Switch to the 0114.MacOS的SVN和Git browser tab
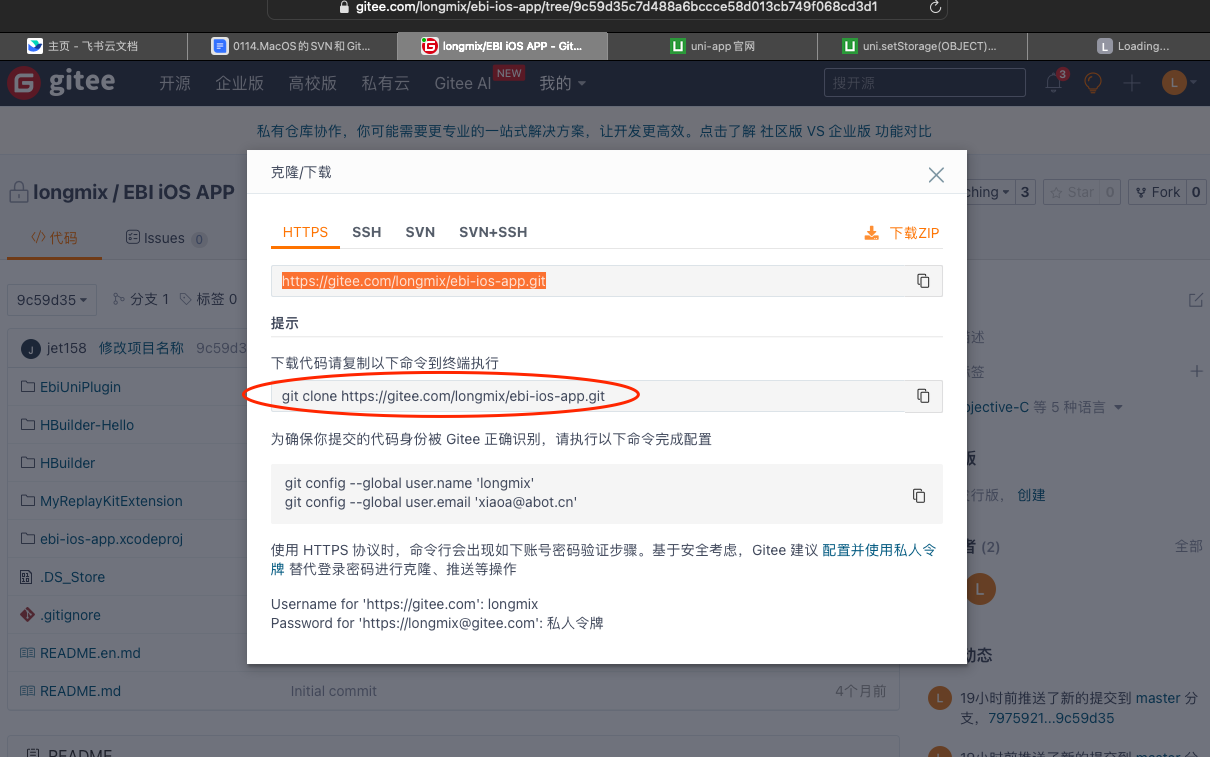 click(291, 46)
